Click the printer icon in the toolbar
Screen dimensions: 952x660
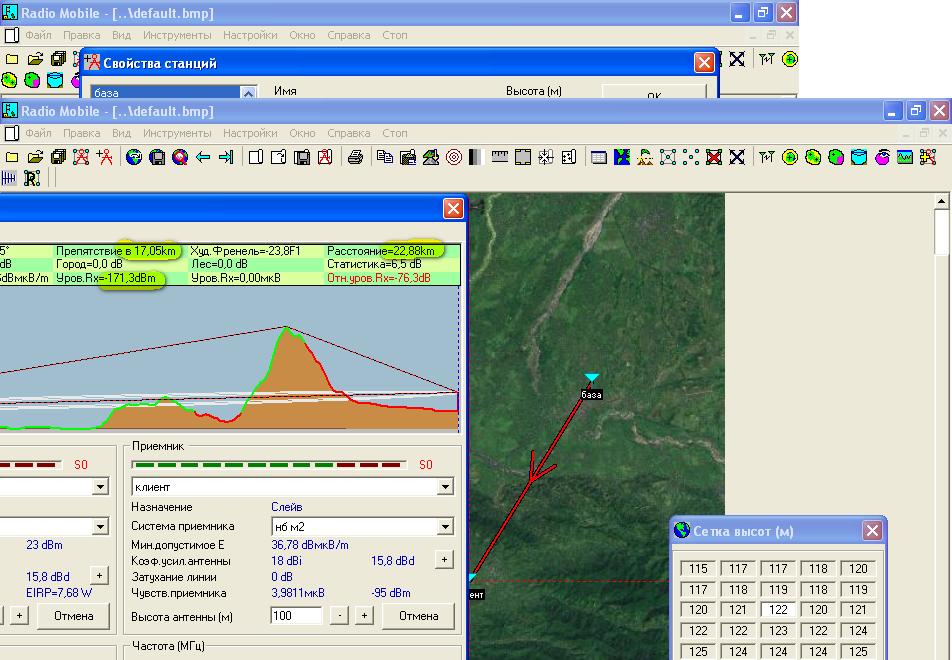355,157
